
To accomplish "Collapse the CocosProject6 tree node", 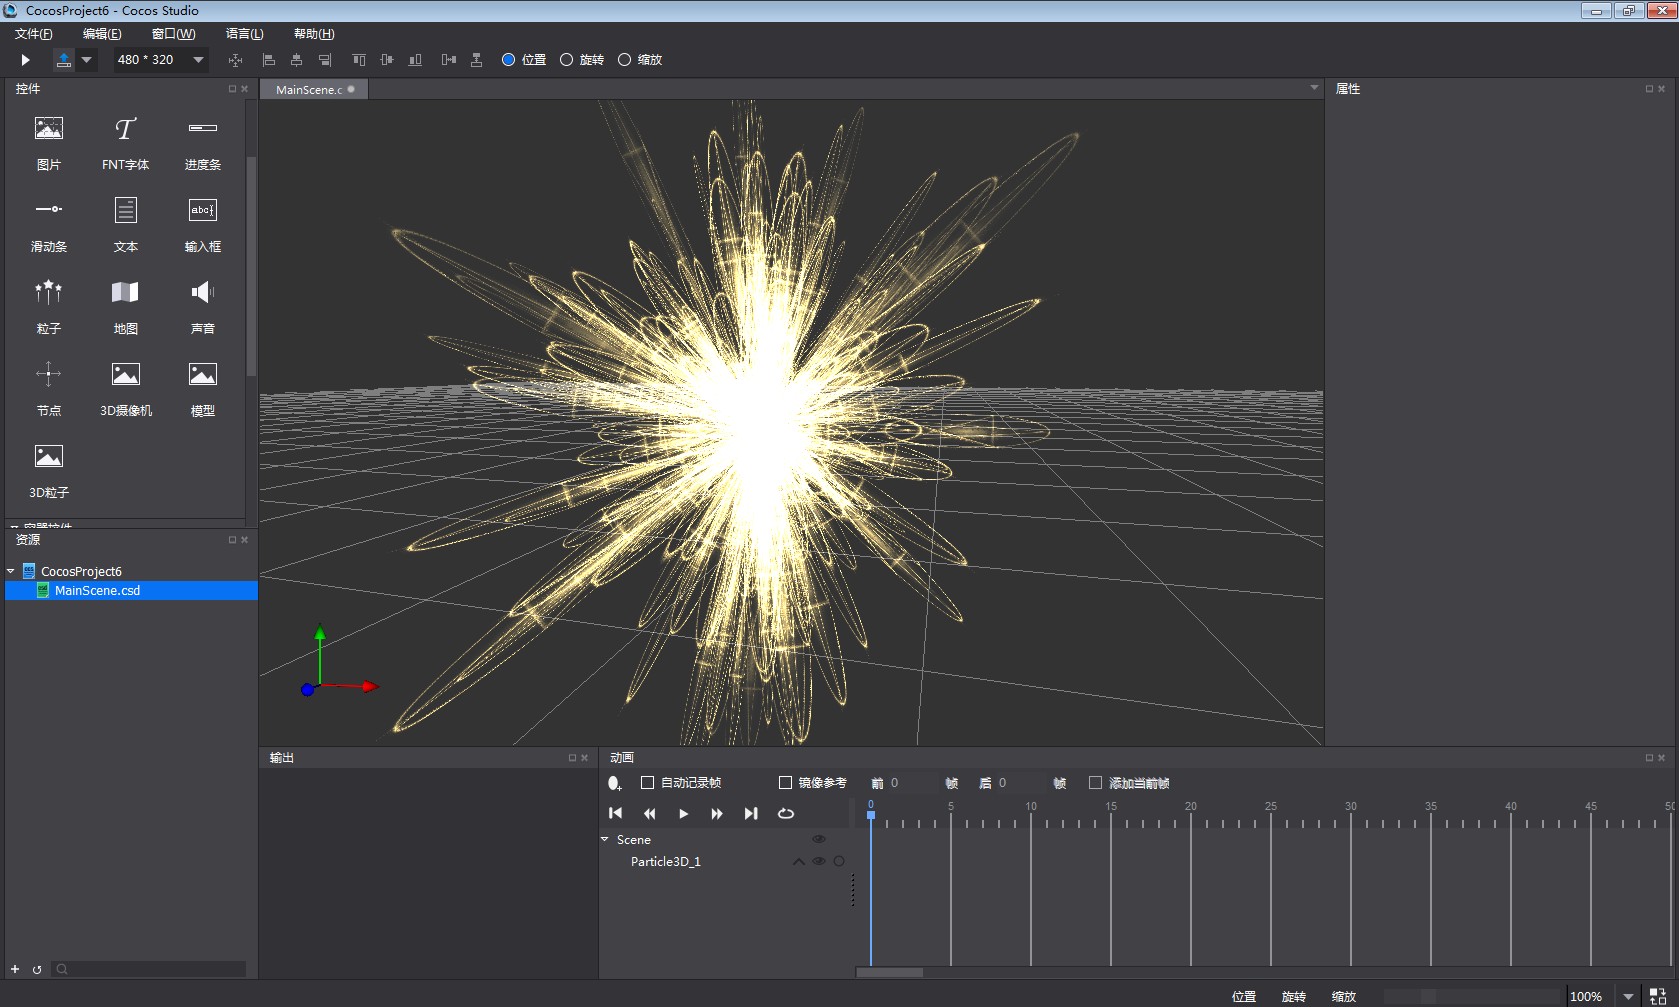I will click(11, 571).
